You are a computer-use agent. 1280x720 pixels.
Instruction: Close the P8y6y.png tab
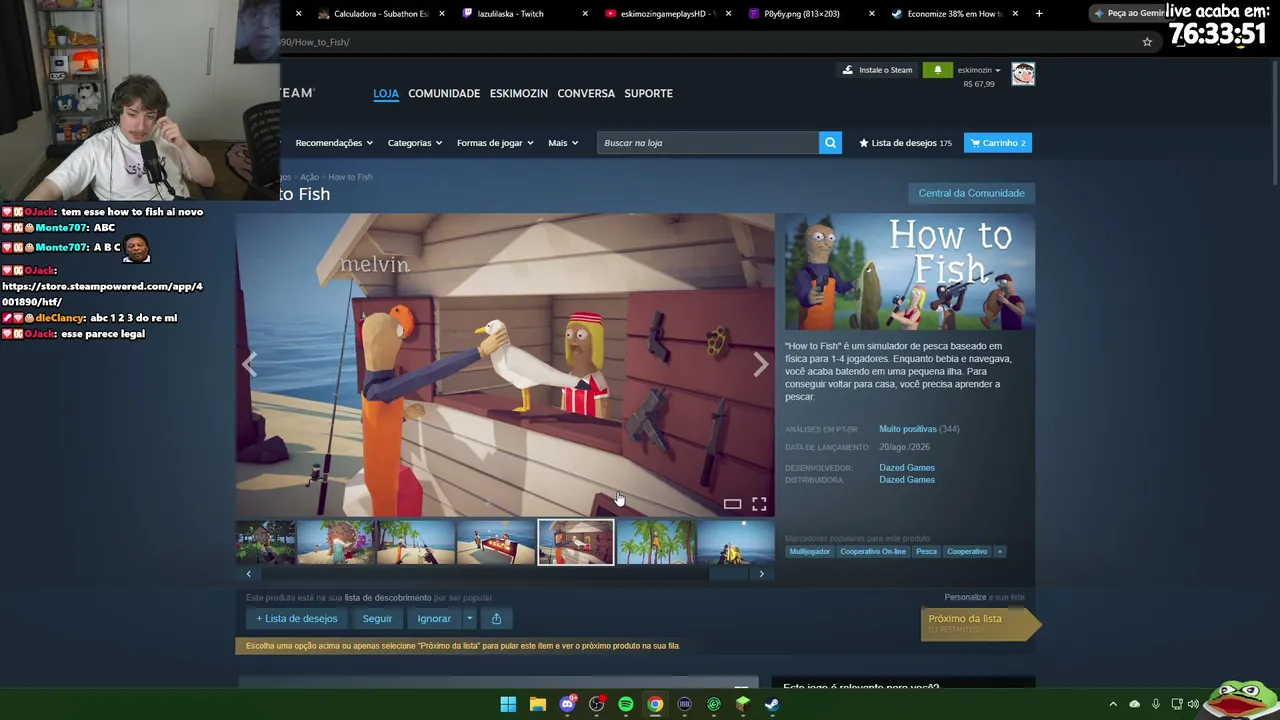(872, 14)
